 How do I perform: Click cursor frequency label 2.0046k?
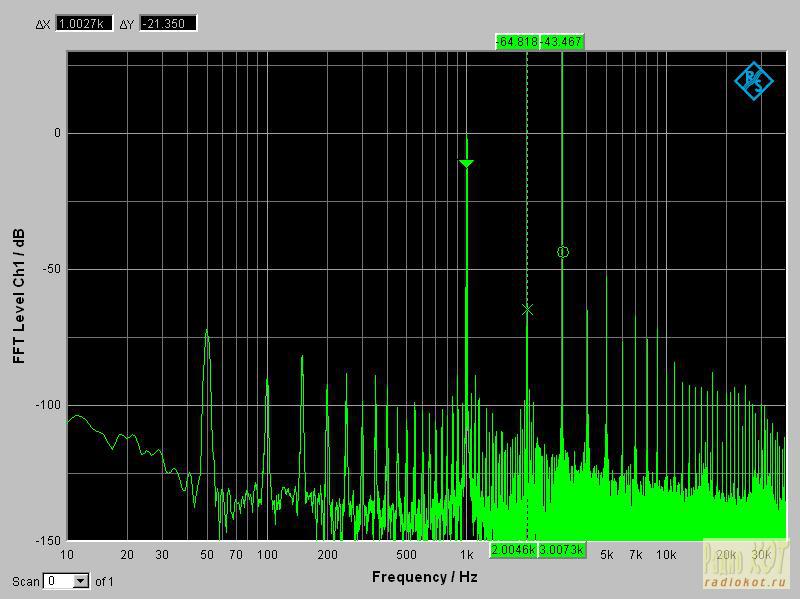[x=513, y=550]
